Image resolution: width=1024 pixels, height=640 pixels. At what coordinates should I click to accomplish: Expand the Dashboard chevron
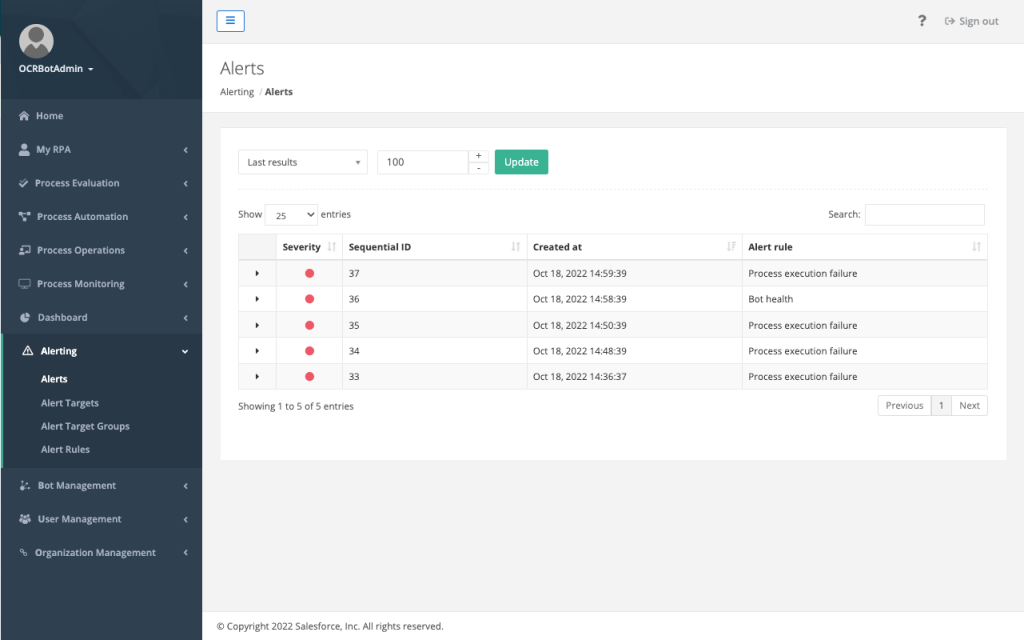[185, 318]
